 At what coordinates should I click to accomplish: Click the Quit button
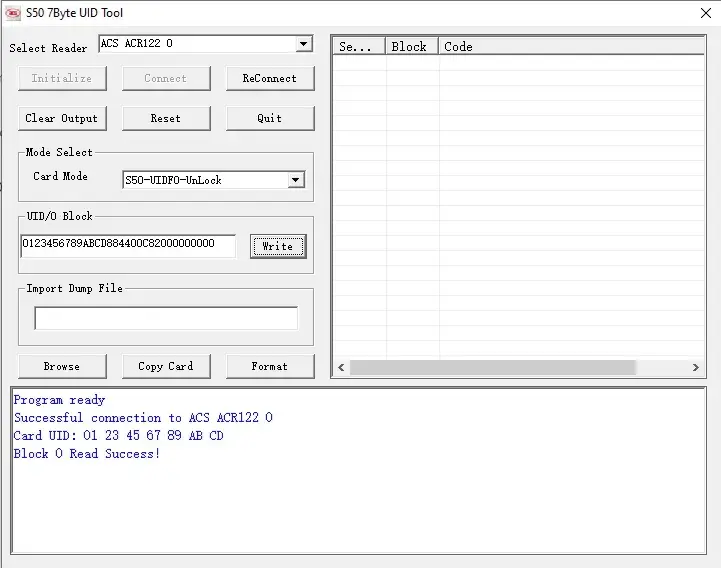coord(269,118)
